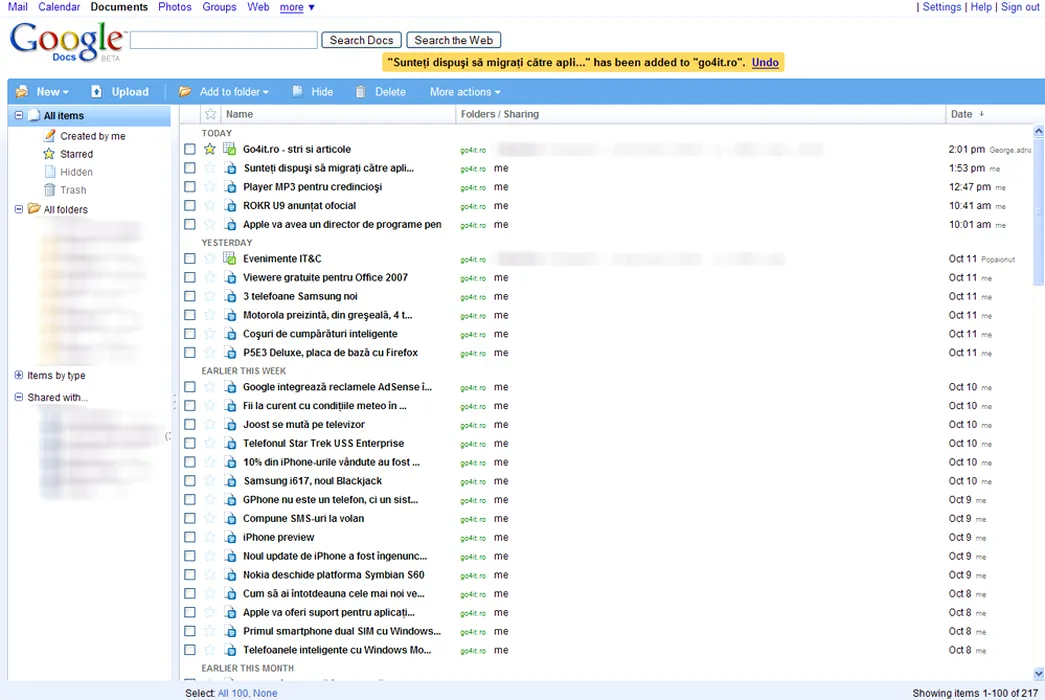Click the Hide icon in toolbar
Image resolution: width=1045 pixels, height=700 pixels.
coord(297,91)
